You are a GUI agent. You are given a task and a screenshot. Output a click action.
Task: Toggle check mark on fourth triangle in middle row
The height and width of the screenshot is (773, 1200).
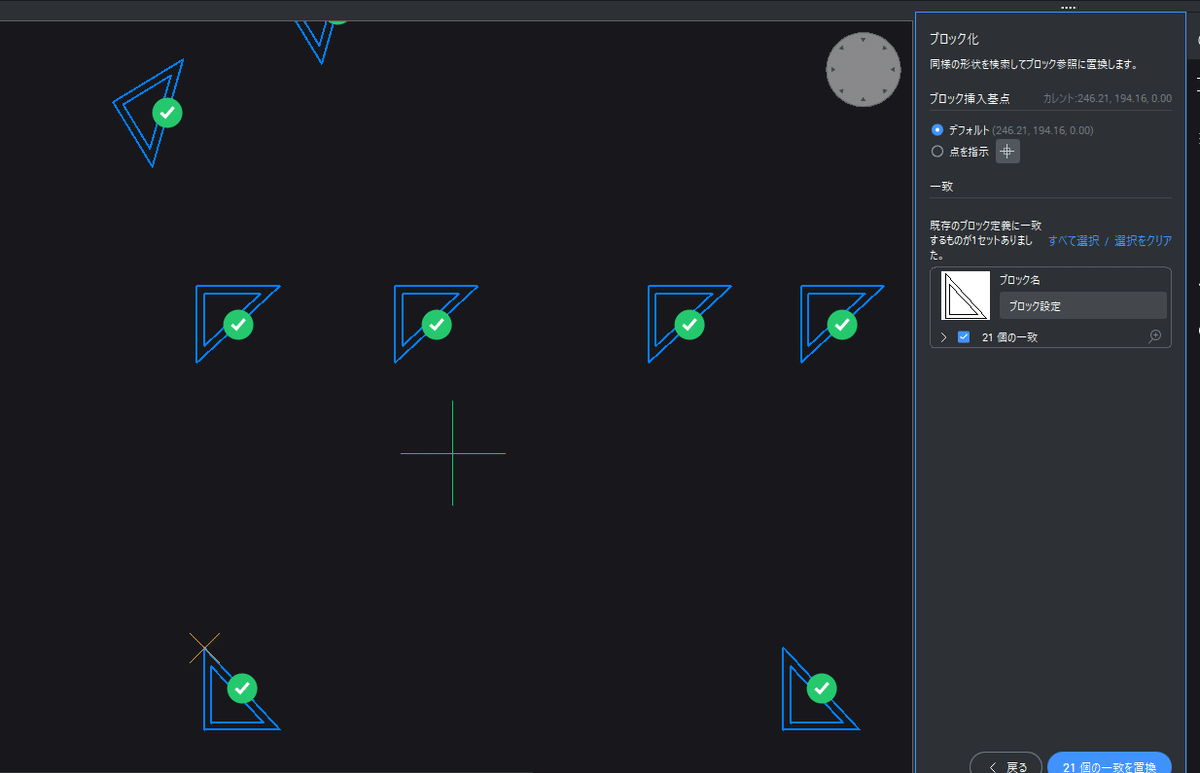(x=842, y=325)
